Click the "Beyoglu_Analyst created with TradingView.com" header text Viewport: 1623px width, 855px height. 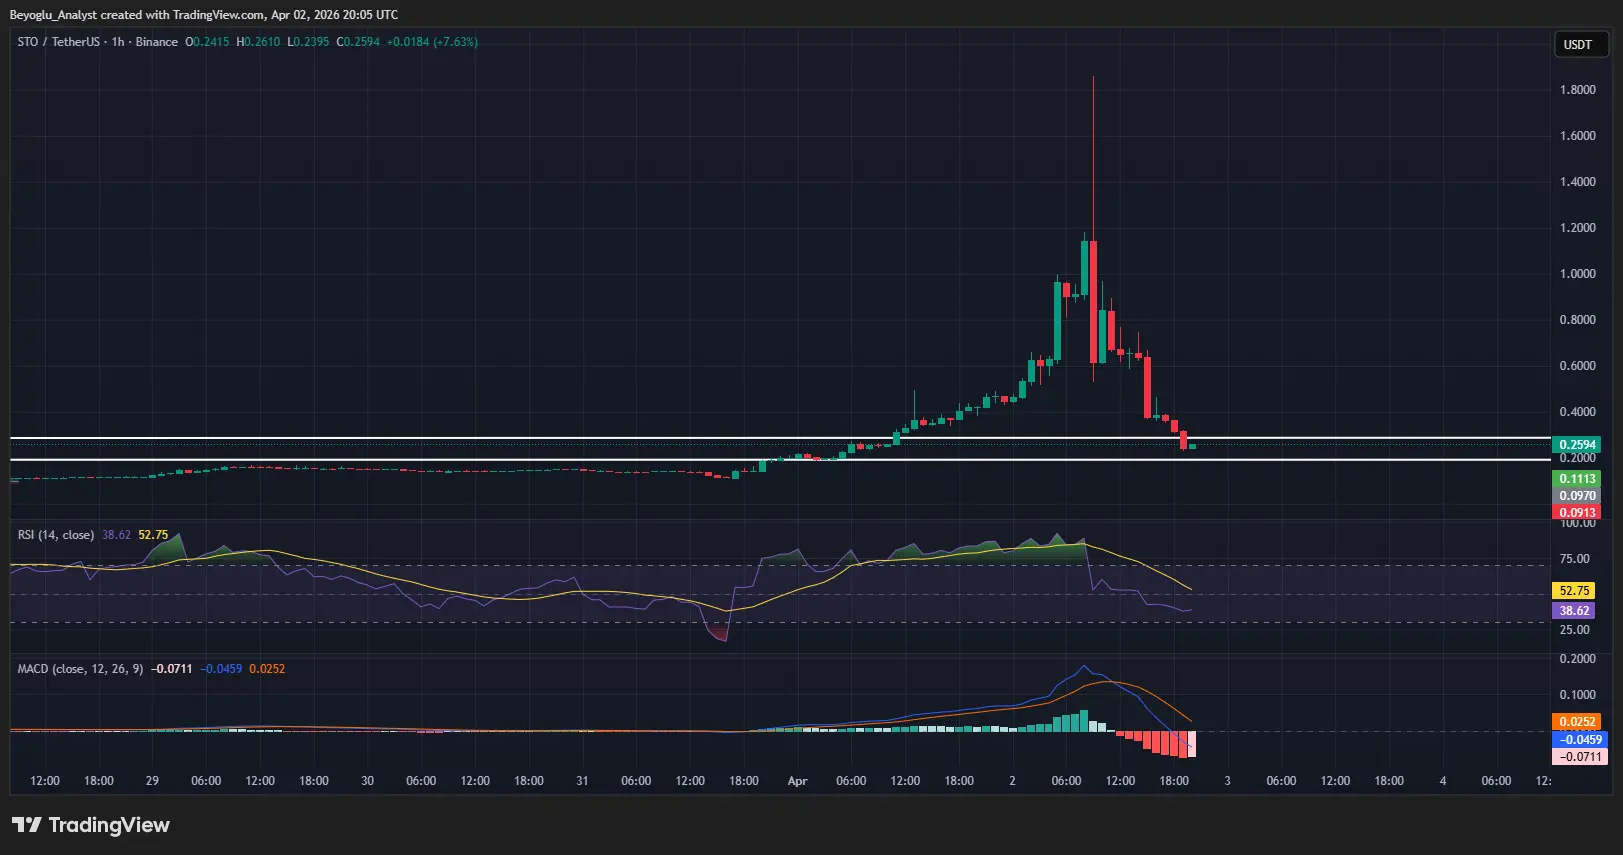(x=137, y=15)
